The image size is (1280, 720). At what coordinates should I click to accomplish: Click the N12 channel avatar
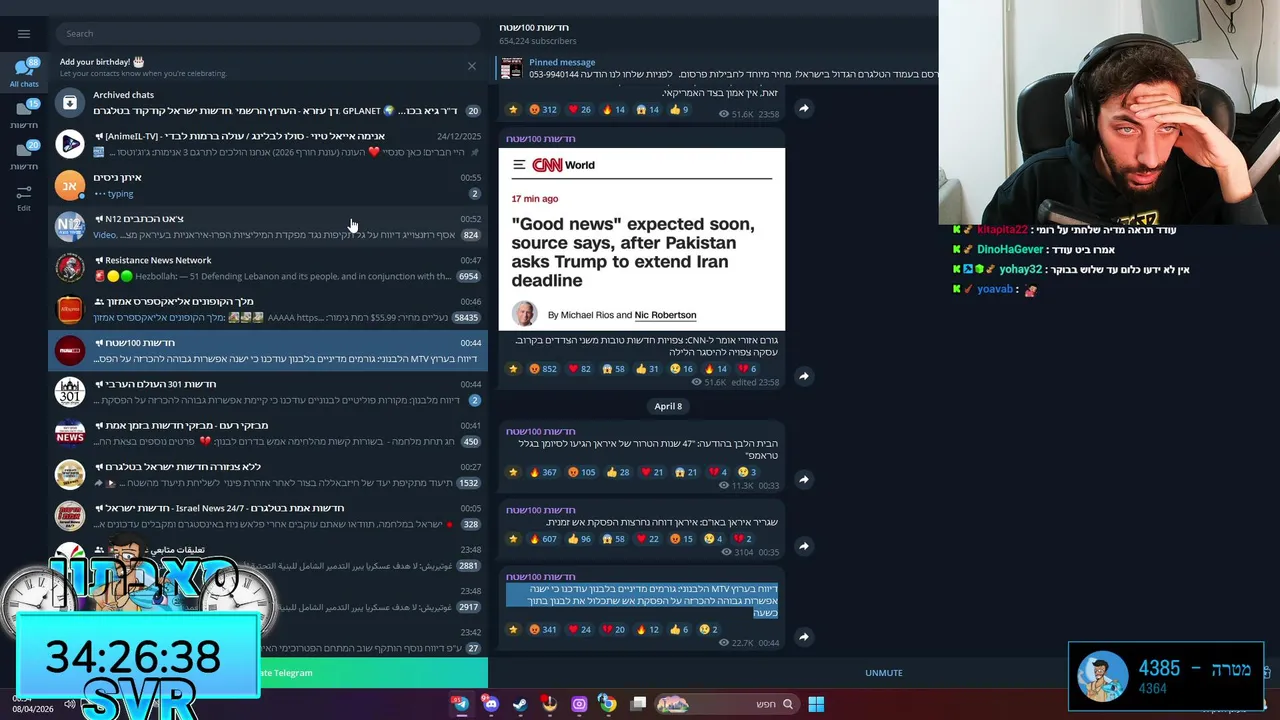coord(70,227)
